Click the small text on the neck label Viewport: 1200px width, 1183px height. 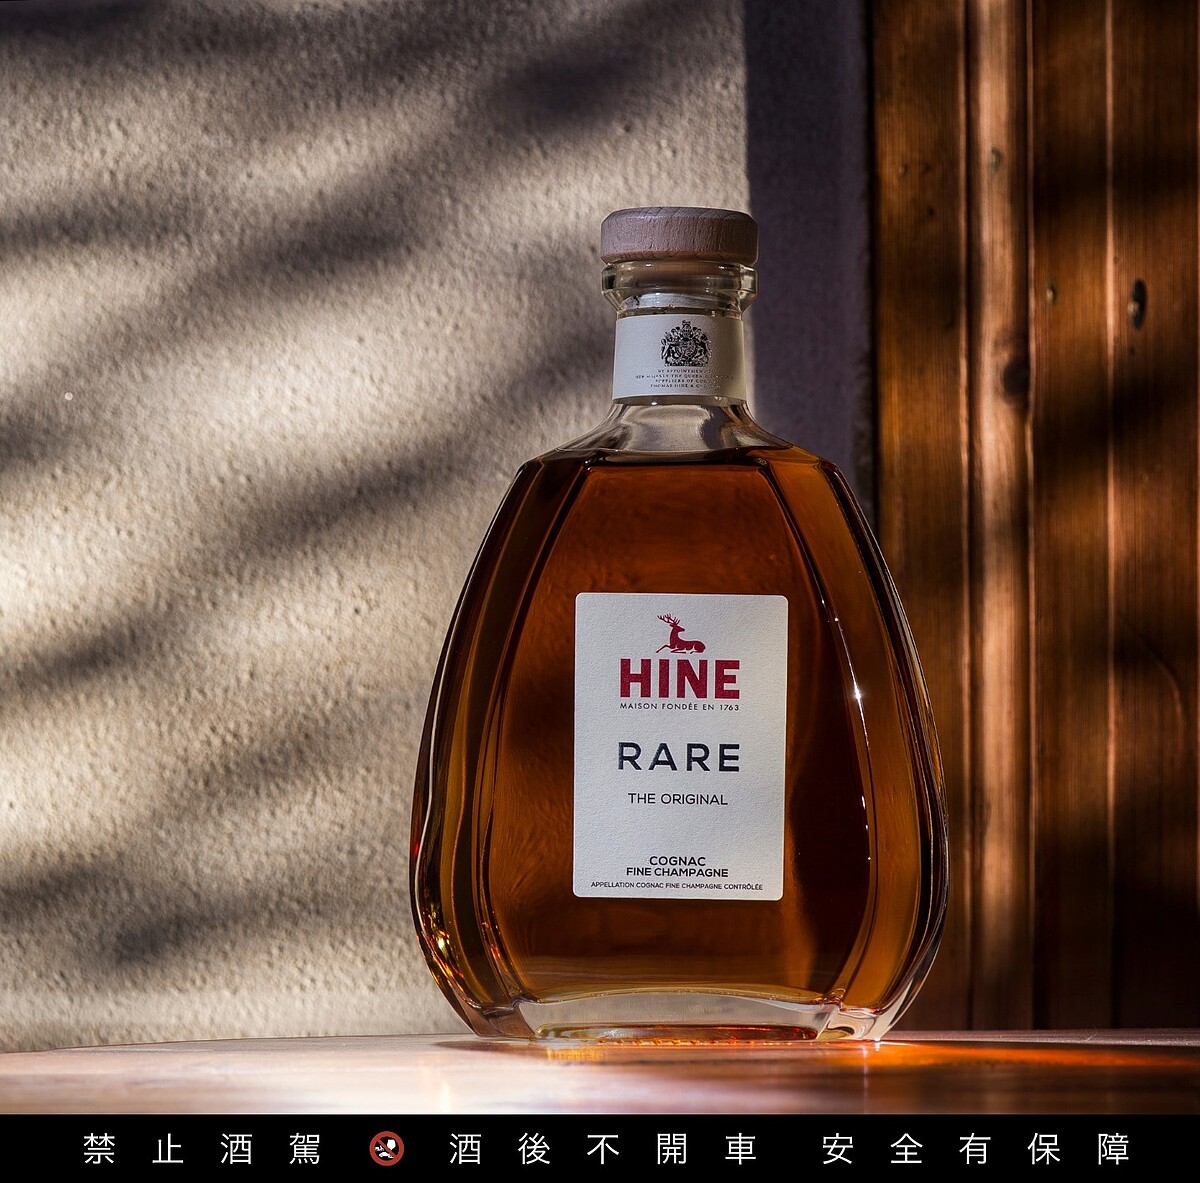[680, 380]
